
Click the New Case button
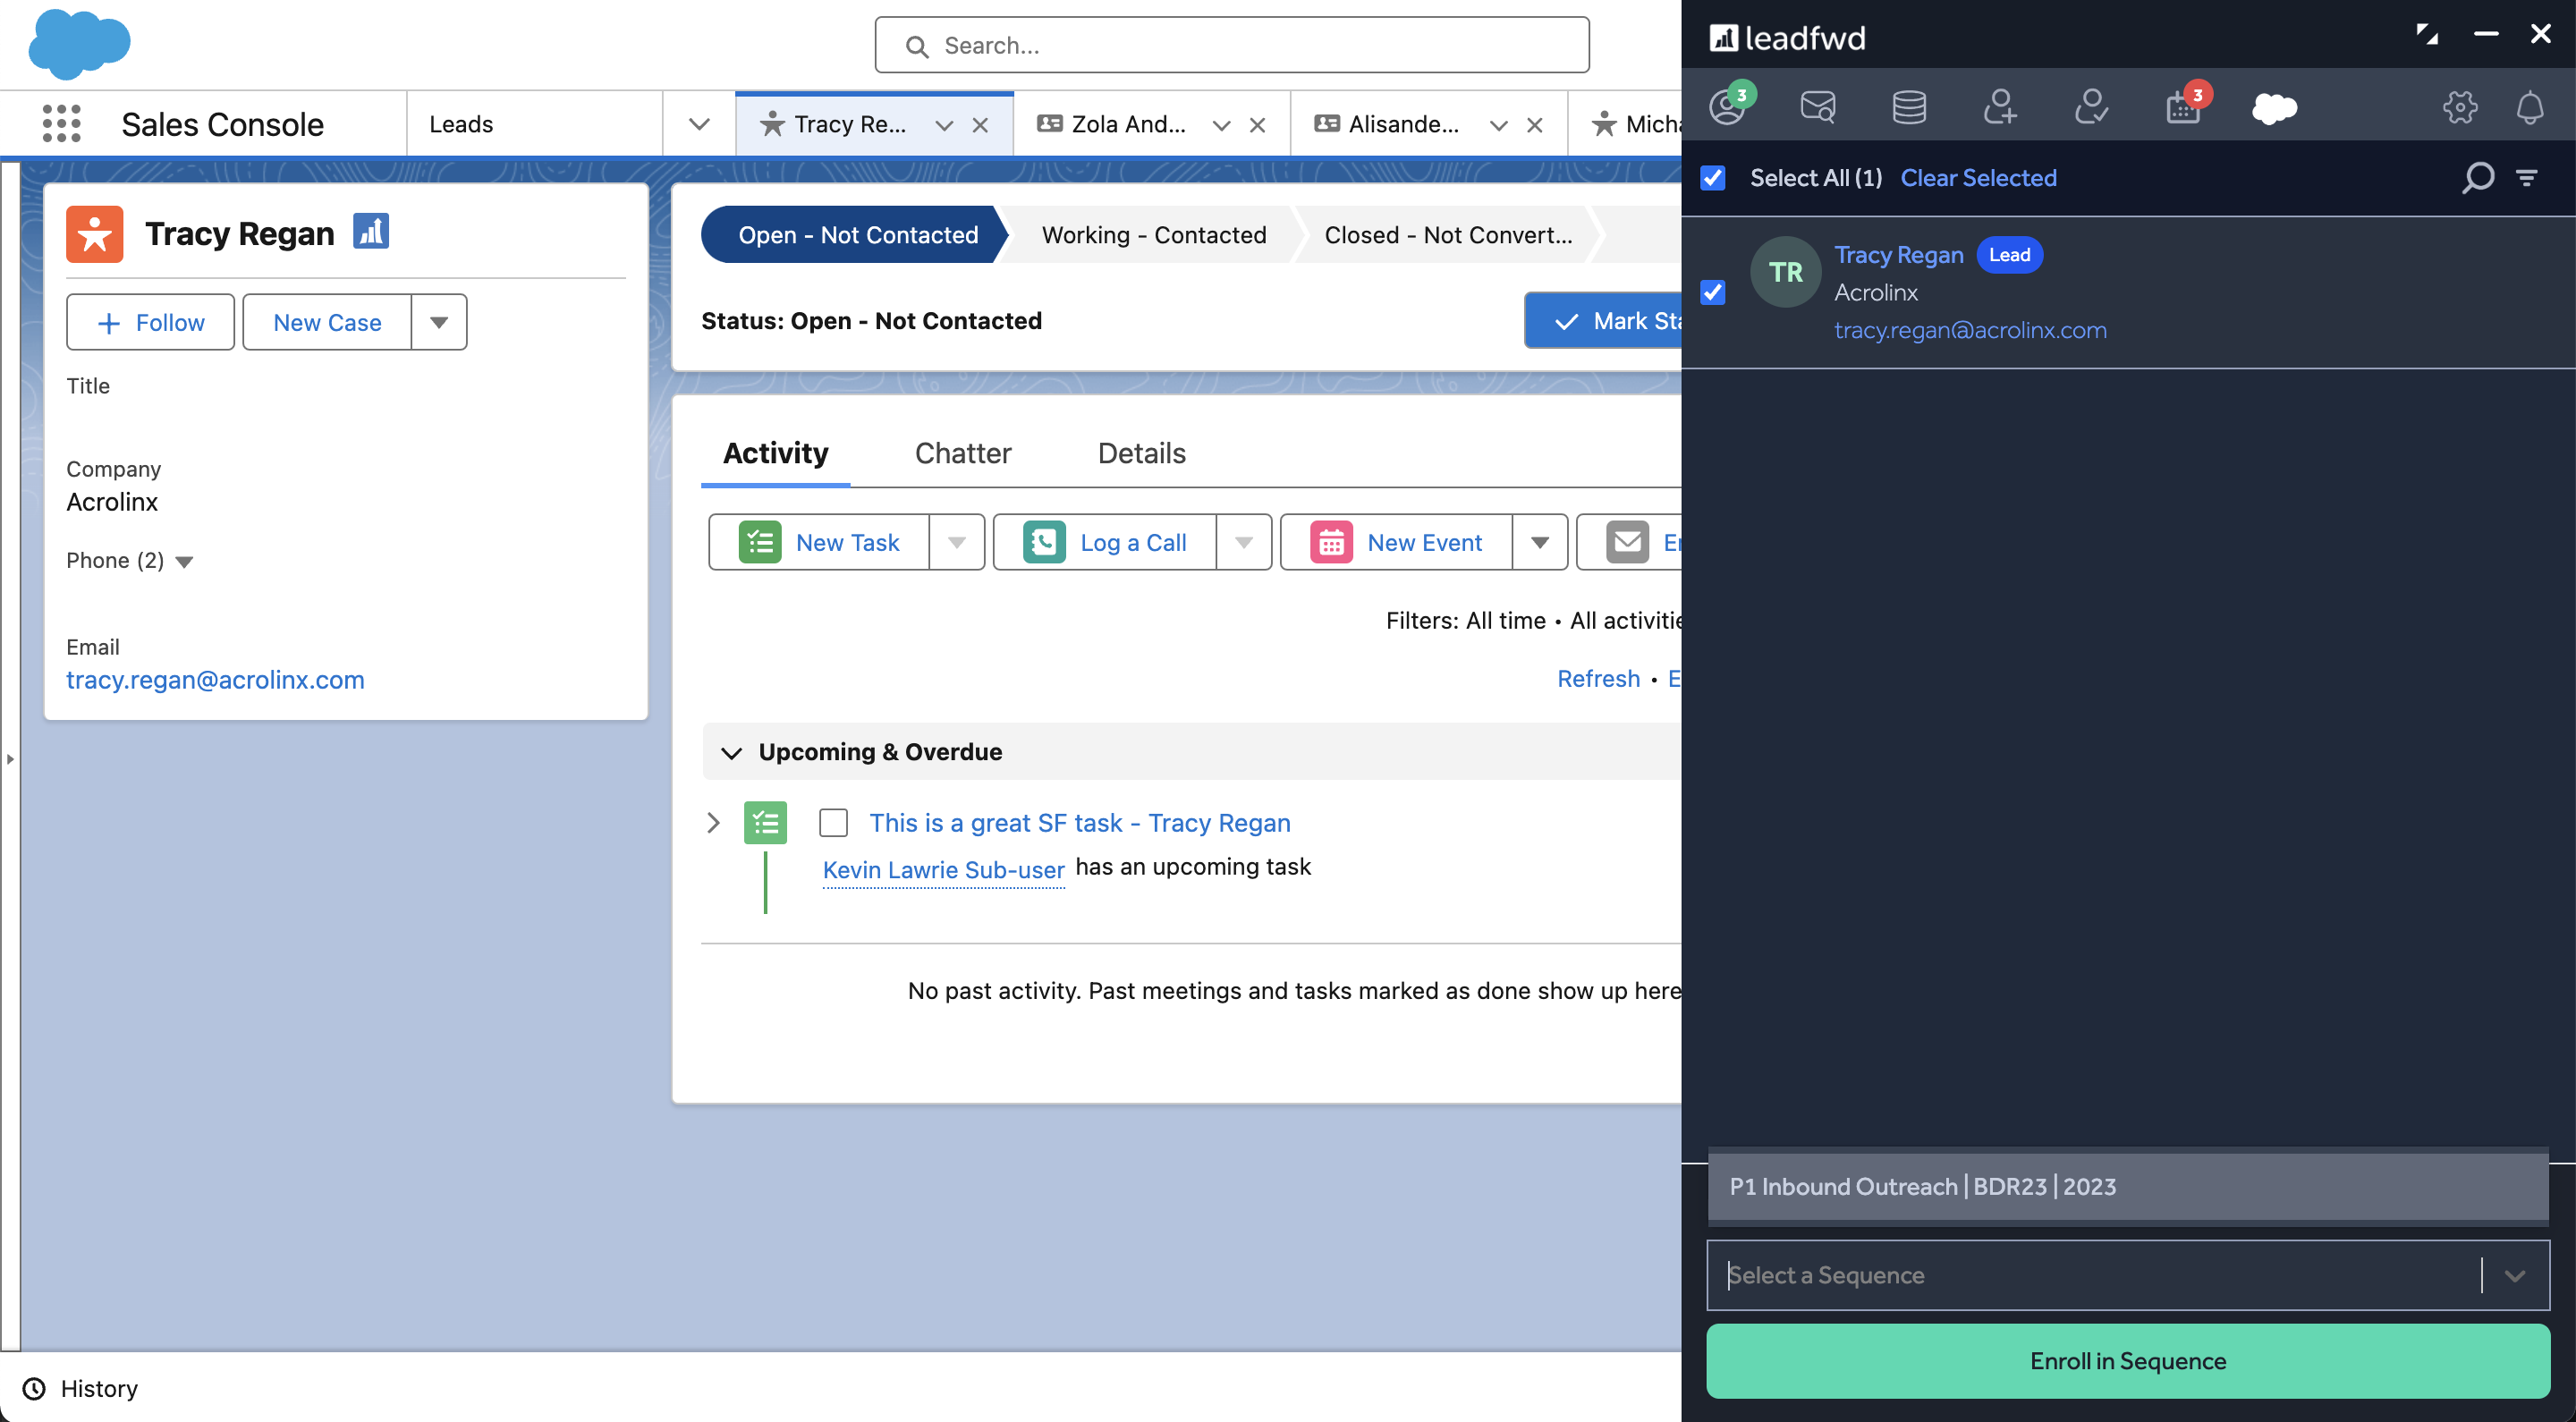click(x=327, y=322)
